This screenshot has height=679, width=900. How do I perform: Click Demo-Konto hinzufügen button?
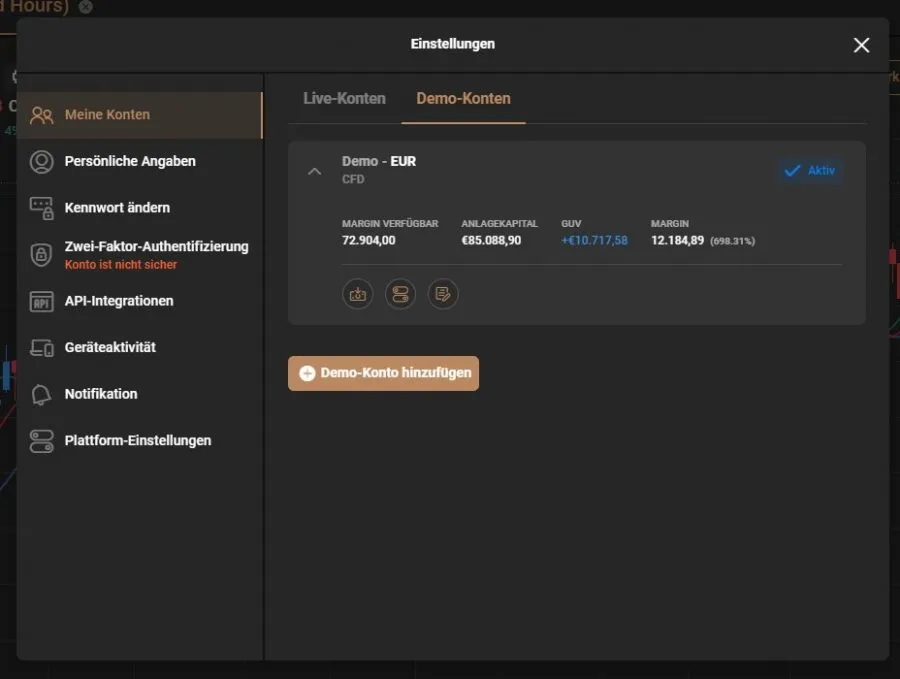(x=383, y=373)
